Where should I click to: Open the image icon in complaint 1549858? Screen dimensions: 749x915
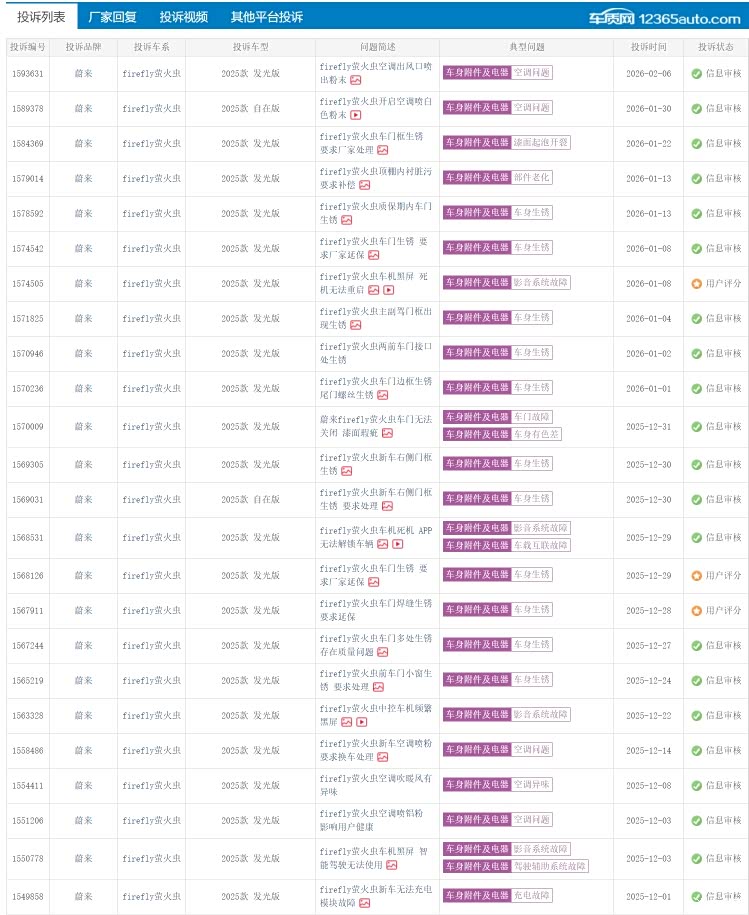click(x=365, y=903)
